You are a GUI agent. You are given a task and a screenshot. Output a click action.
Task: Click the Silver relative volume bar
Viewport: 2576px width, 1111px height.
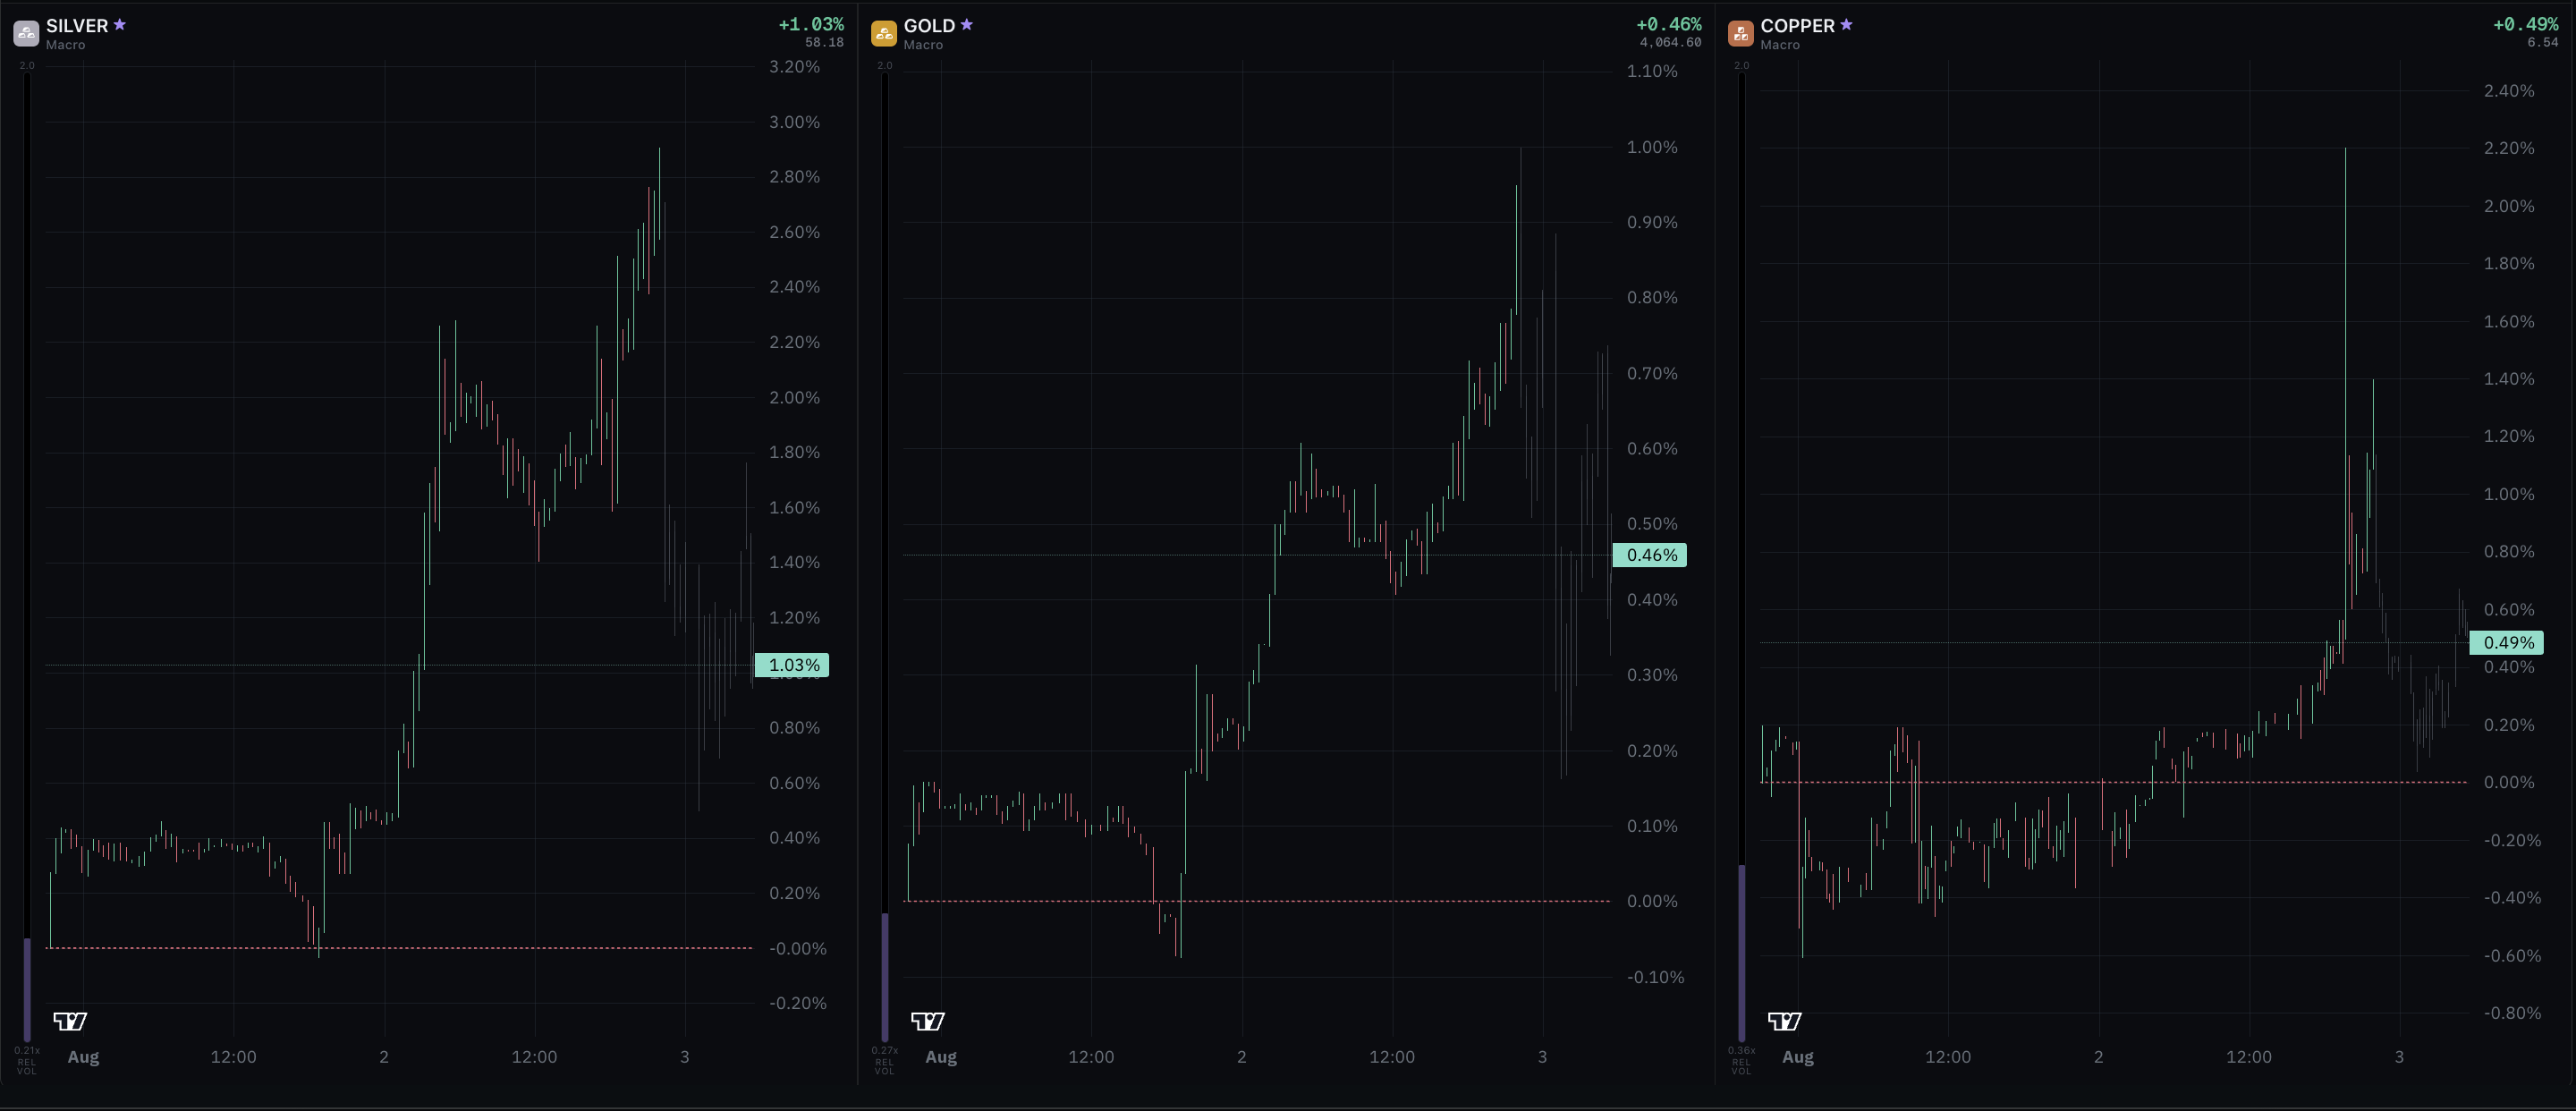[27, 990]
